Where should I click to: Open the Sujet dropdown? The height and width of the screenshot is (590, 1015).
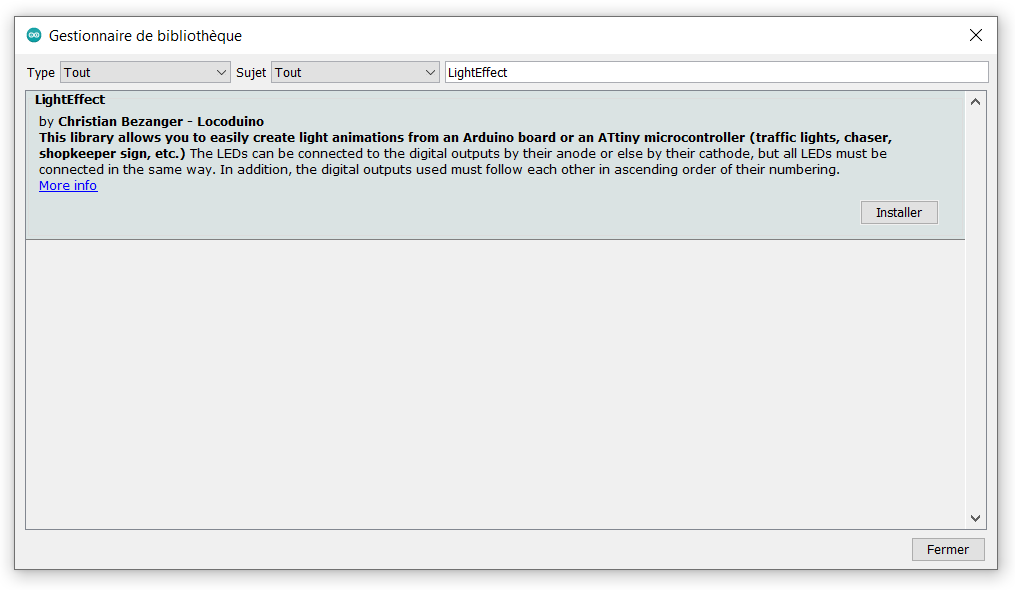pyautogui.click(x=355, y=73)
